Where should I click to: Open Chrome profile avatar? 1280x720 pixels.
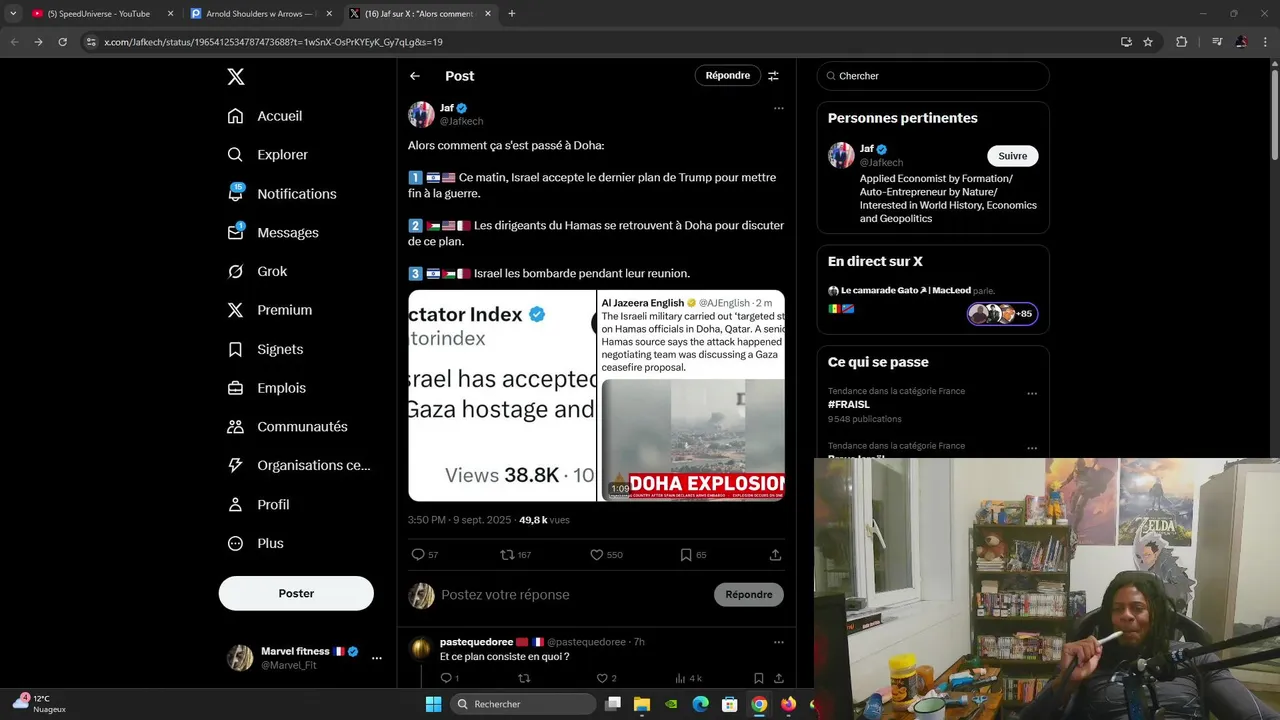point(1241,42)
